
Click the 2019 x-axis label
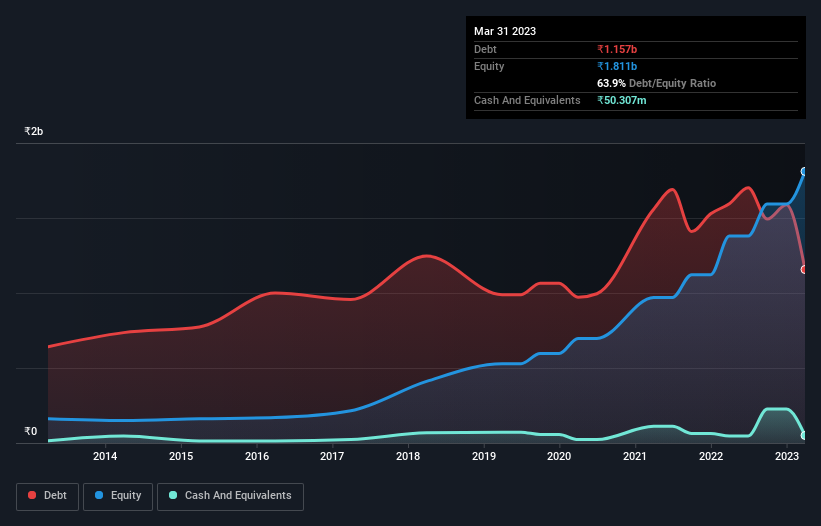coord(484,456)
